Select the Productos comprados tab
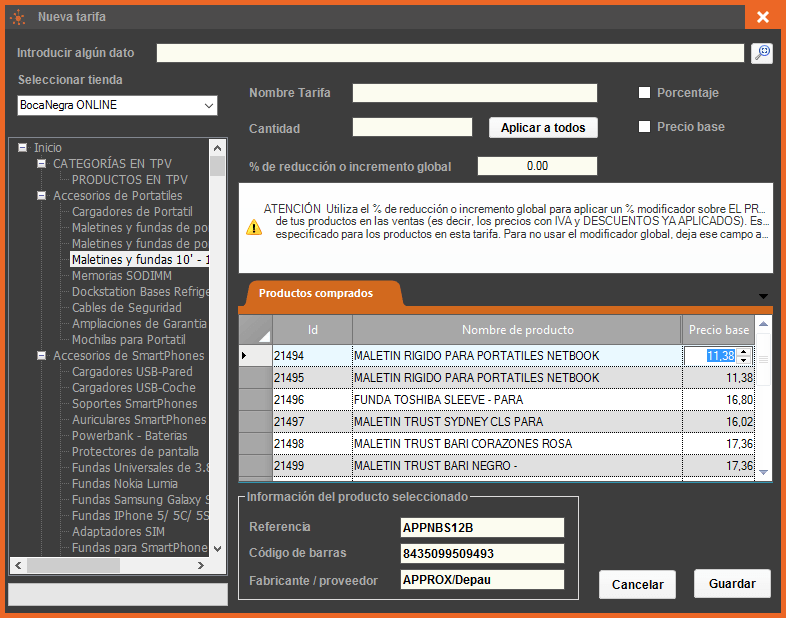Image resolution: width=786 pixels, height=618 pixels. coord(316,294)
